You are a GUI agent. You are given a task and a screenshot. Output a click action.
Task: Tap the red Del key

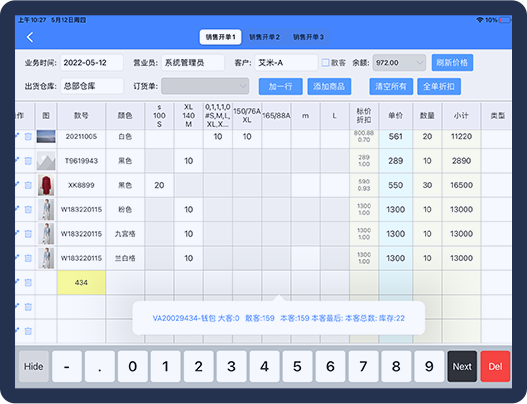tap(495, 366)
